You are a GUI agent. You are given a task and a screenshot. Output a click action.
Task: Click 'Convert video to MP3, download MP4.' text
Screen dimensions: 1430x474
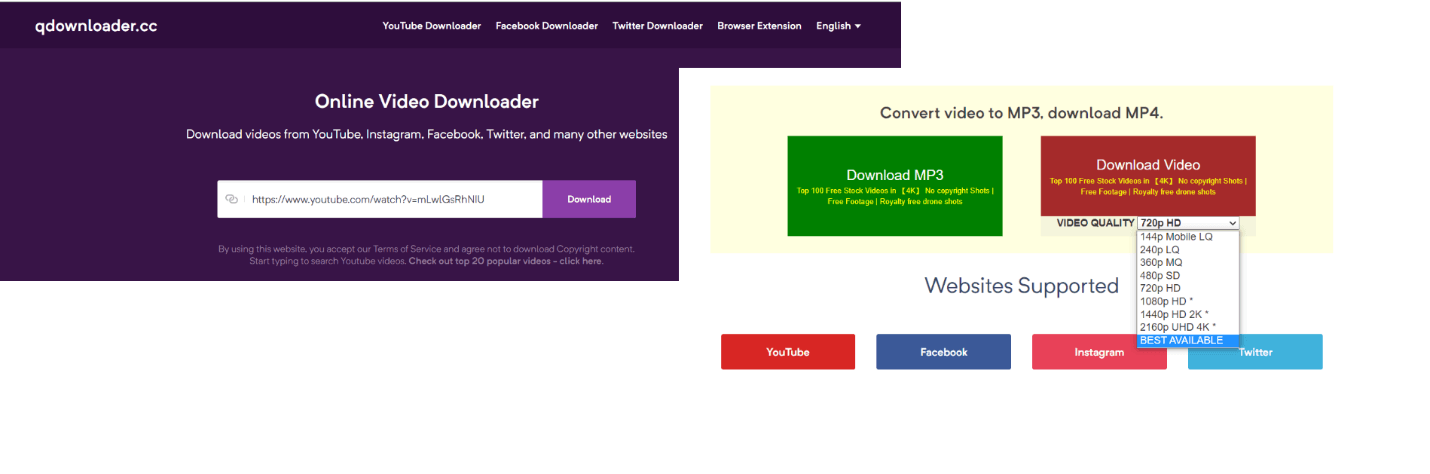(x=1021, y=113)
